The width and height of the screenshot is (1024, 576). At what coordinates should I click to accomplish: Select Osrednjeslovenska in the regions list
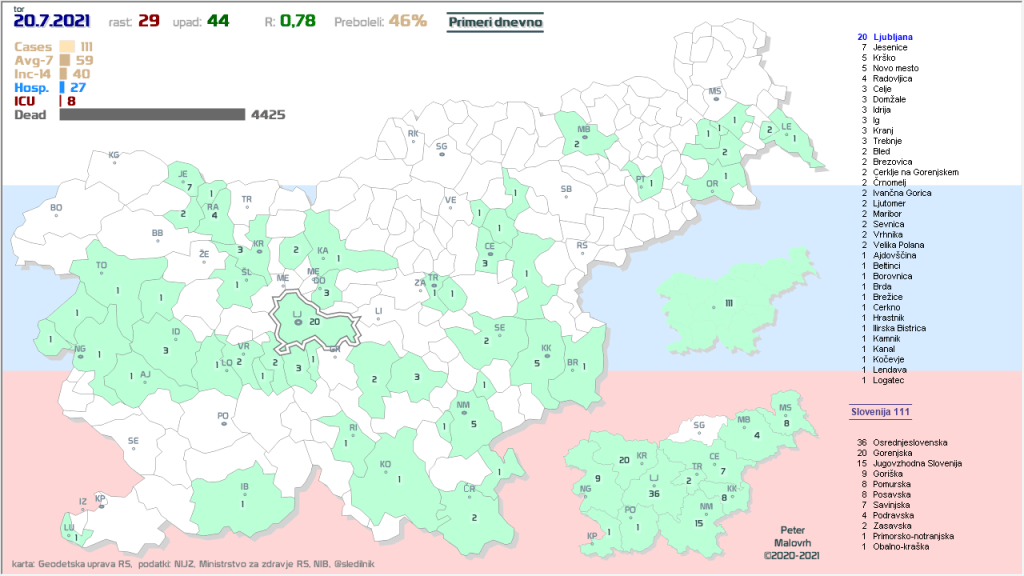[909, 441]
